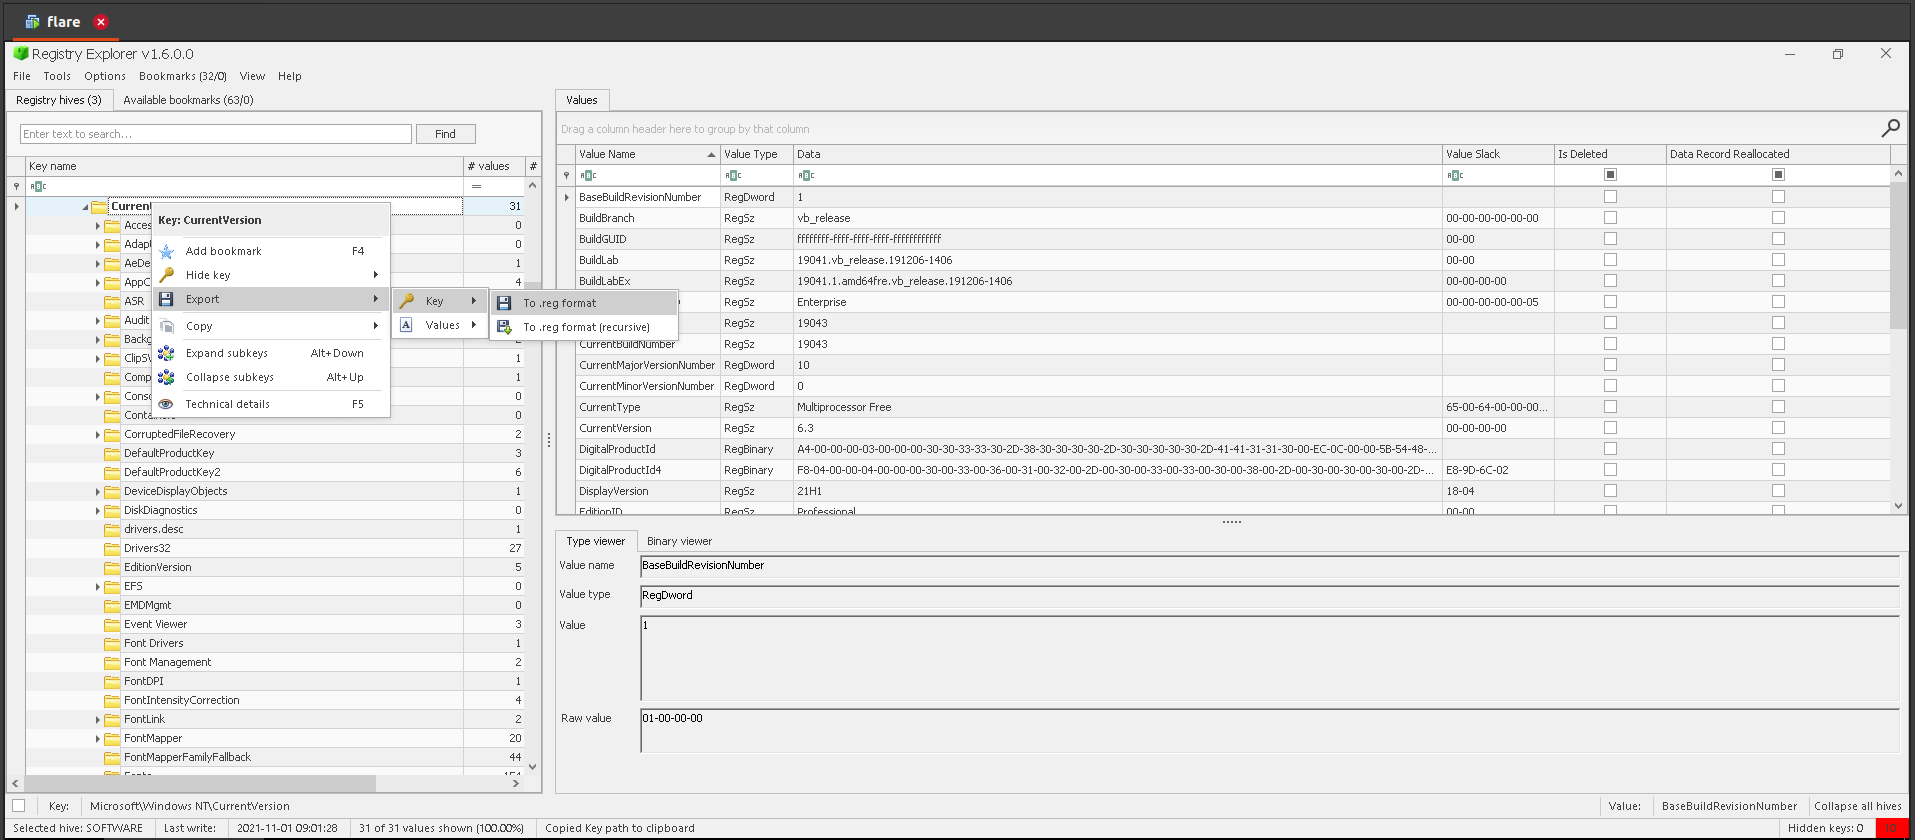
Task: Click the key tree horizontal scrollbar thumb
Action: pyautogui.click(x=200, y=783)
